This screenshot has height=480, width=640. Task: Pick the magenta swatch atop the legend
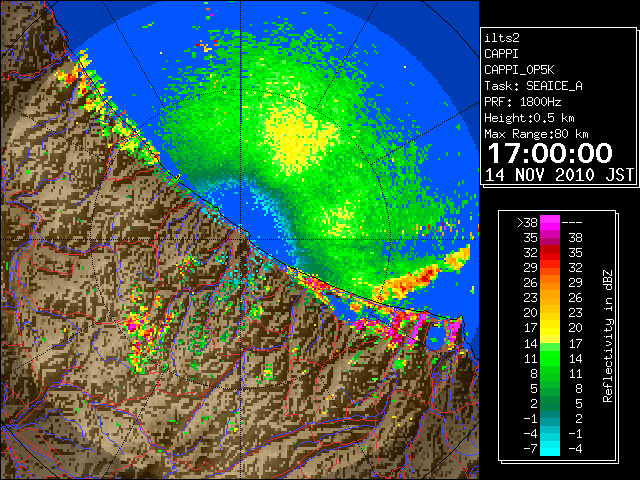tap(550, 222)
